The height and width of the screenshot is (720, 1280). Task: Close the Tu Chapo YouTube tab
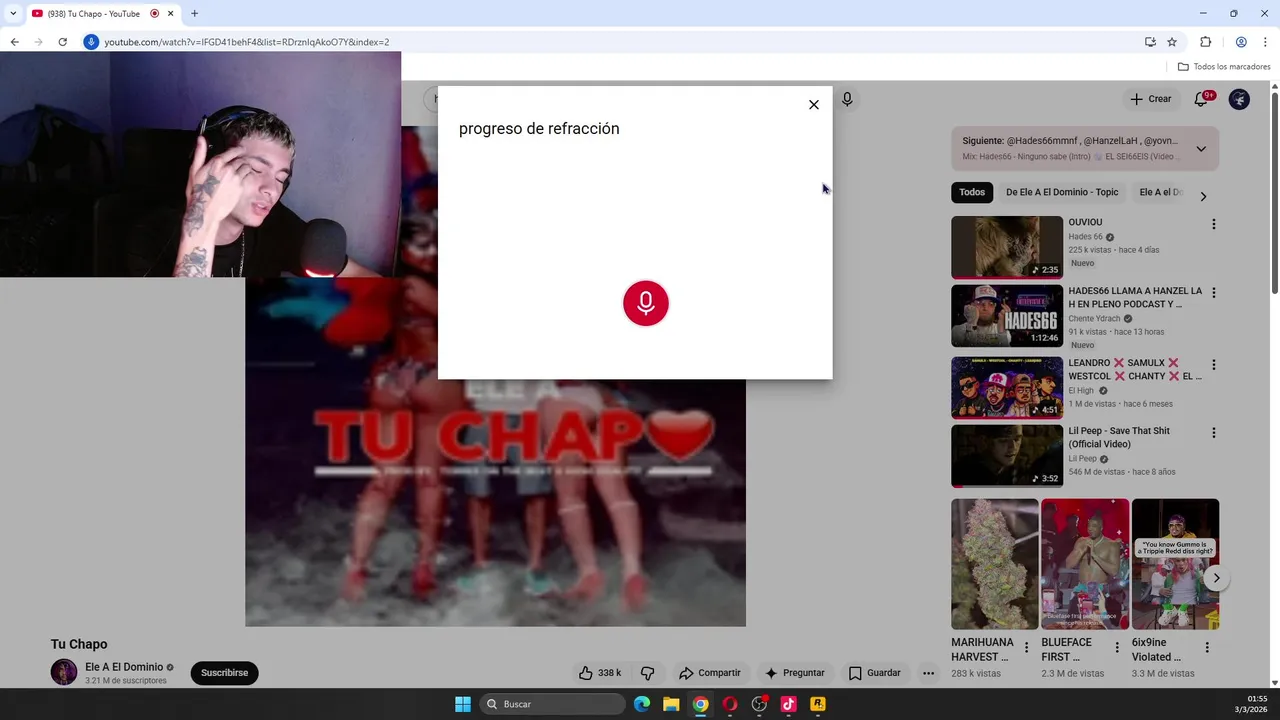pos(171,14)
